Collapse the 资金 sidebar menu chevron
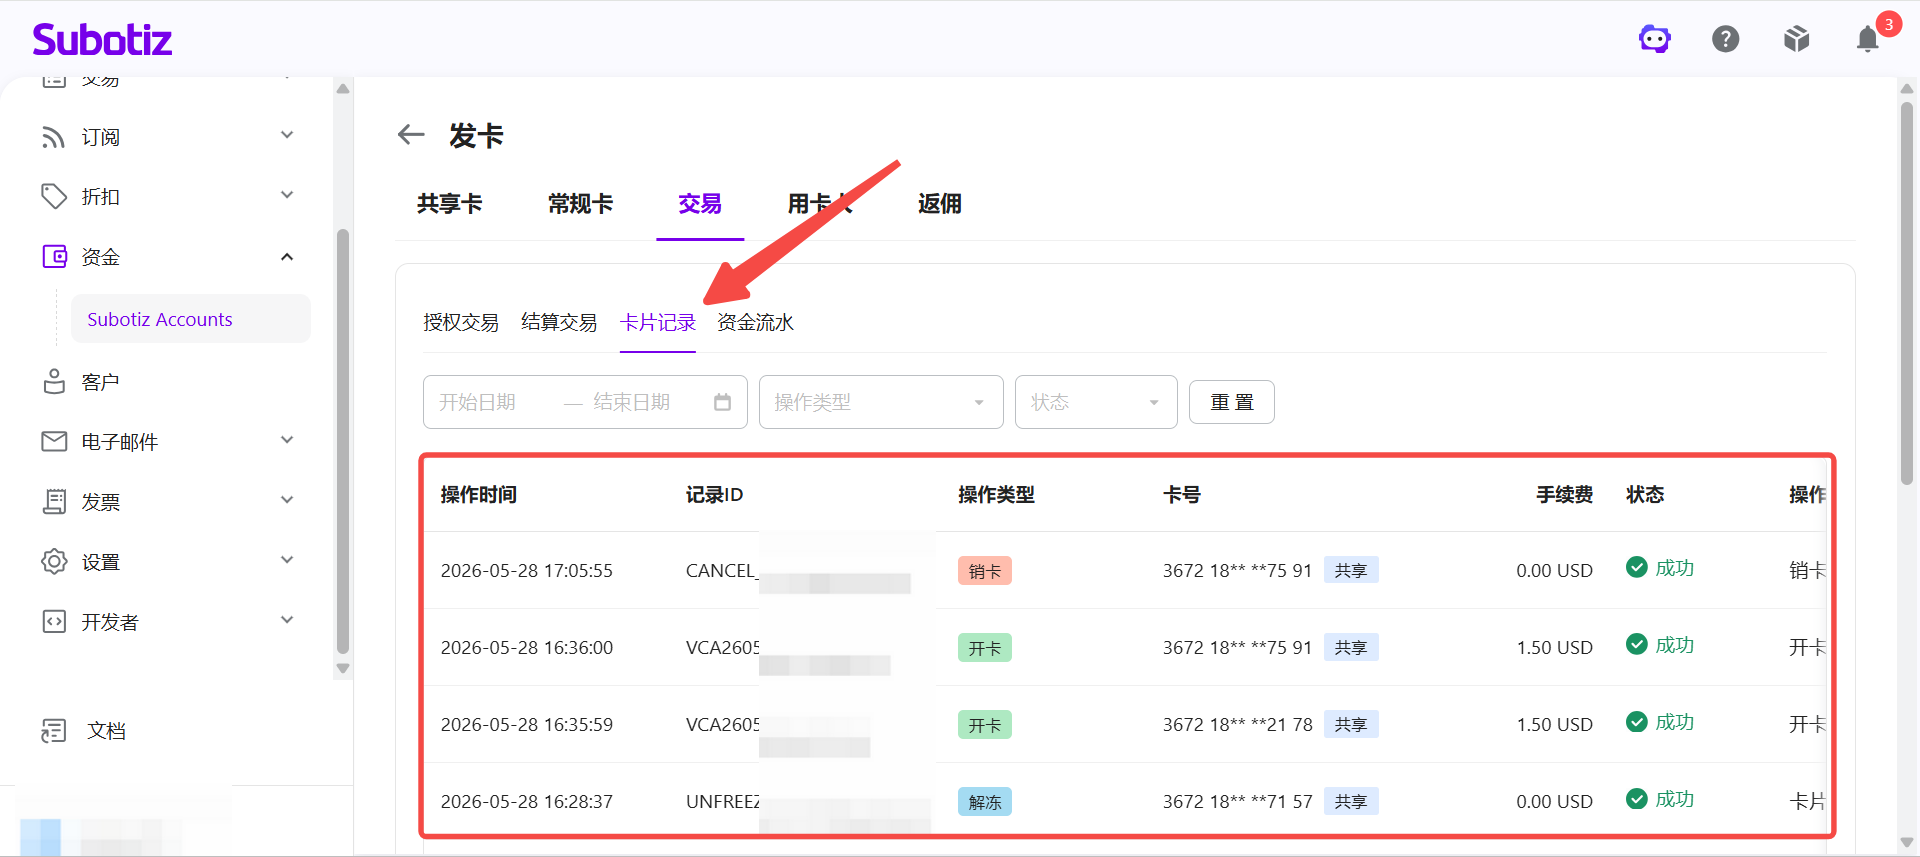The image size is (1920, 857). [x=287, y=257]
